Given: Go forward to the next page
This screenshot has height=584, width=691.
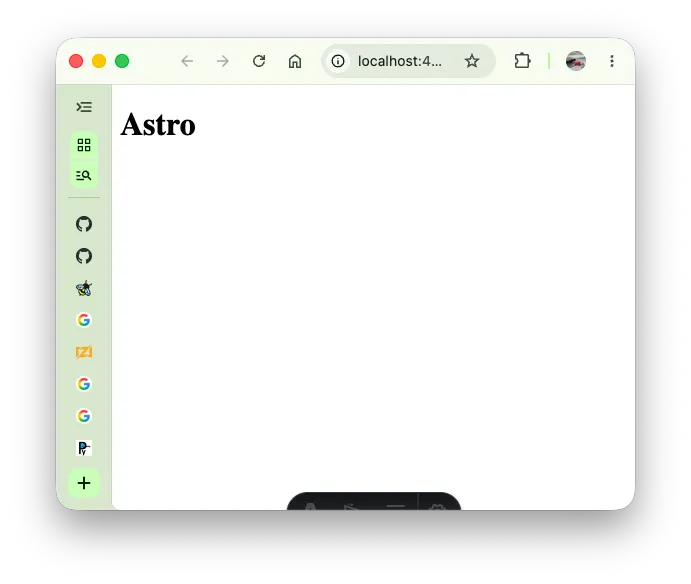Looking at the screenshot, I should [223, 61].
